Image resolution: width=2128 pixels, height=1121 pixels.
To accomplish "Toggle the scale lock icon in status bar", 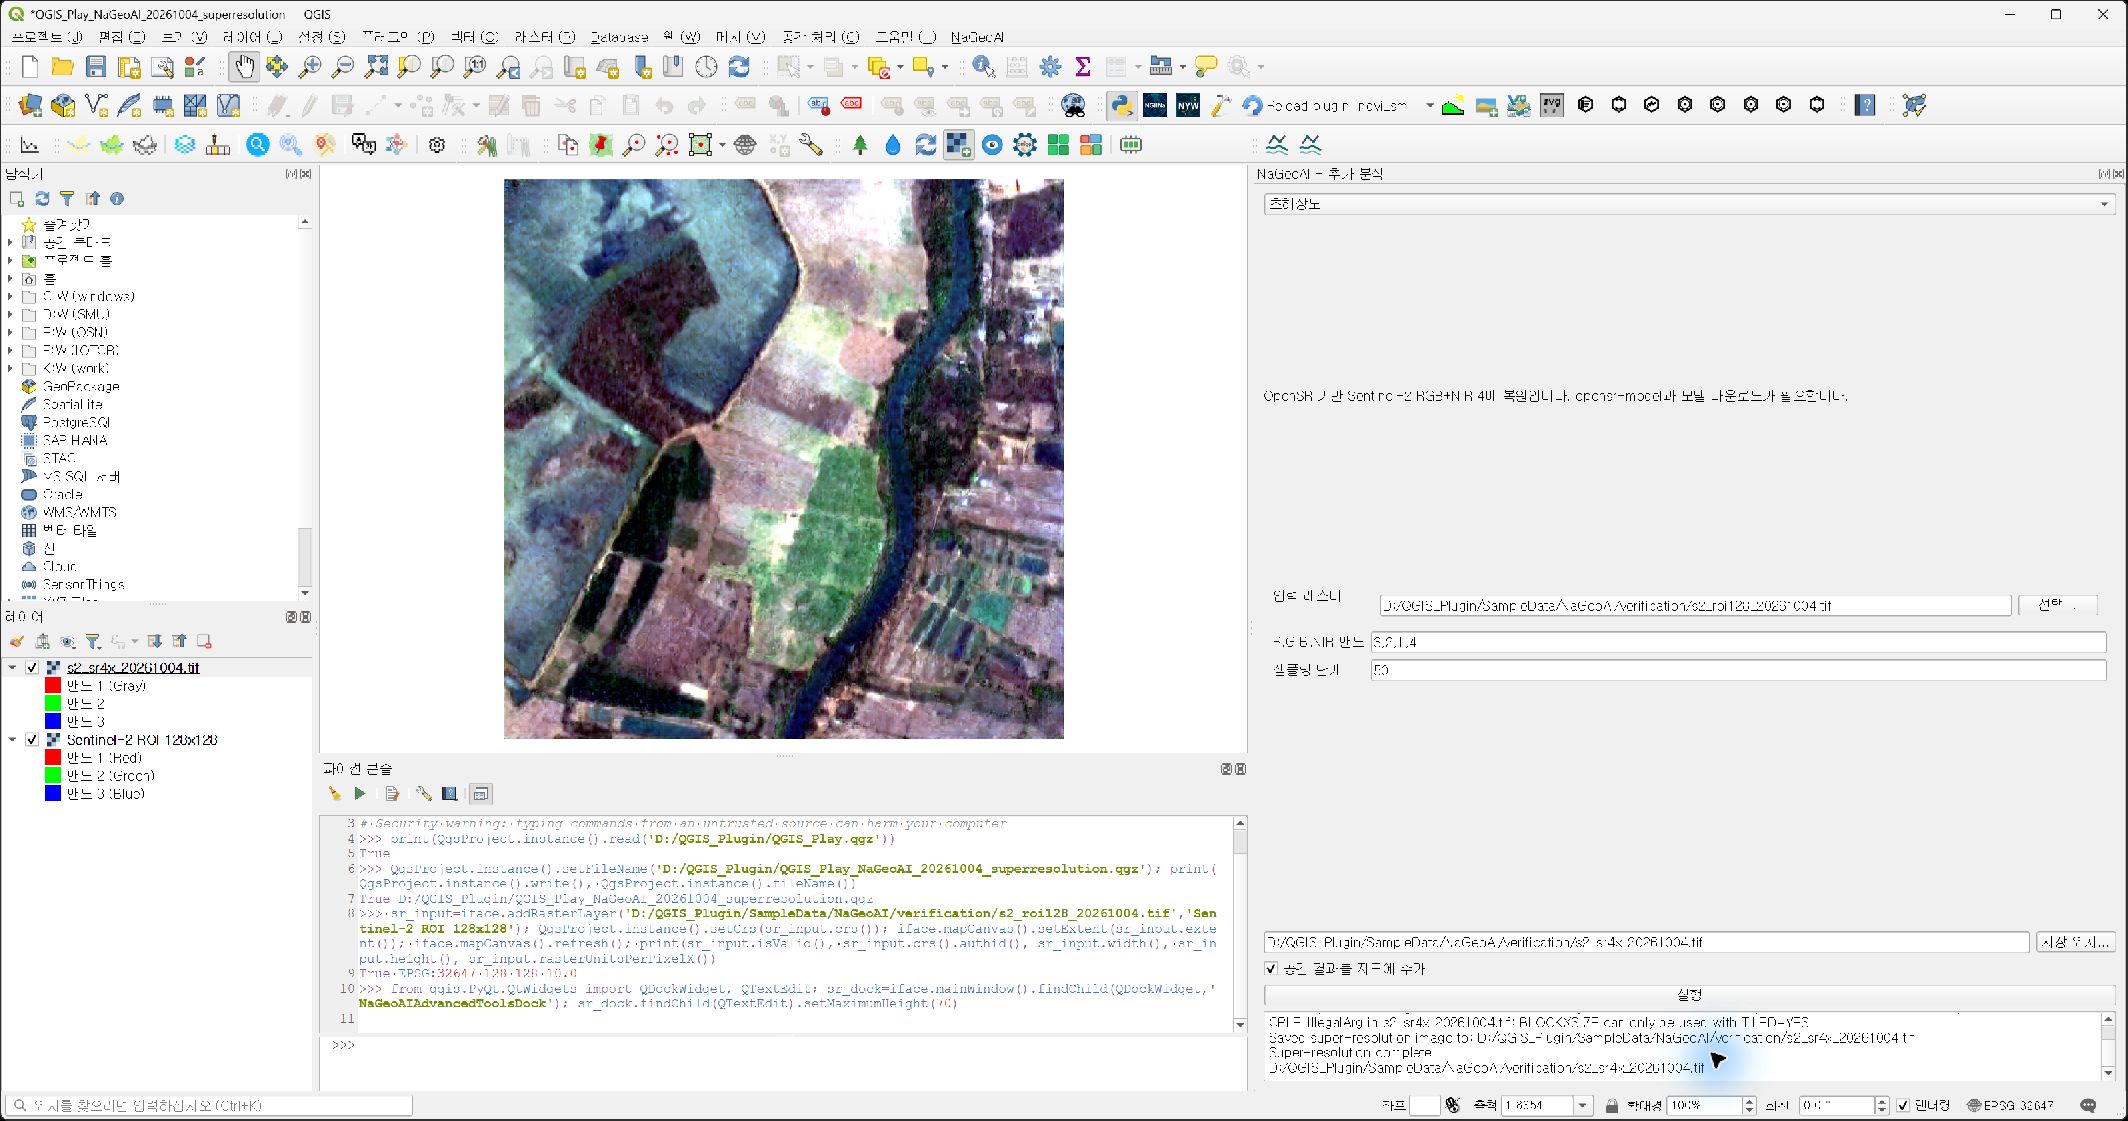I will coord(1612,1105).
